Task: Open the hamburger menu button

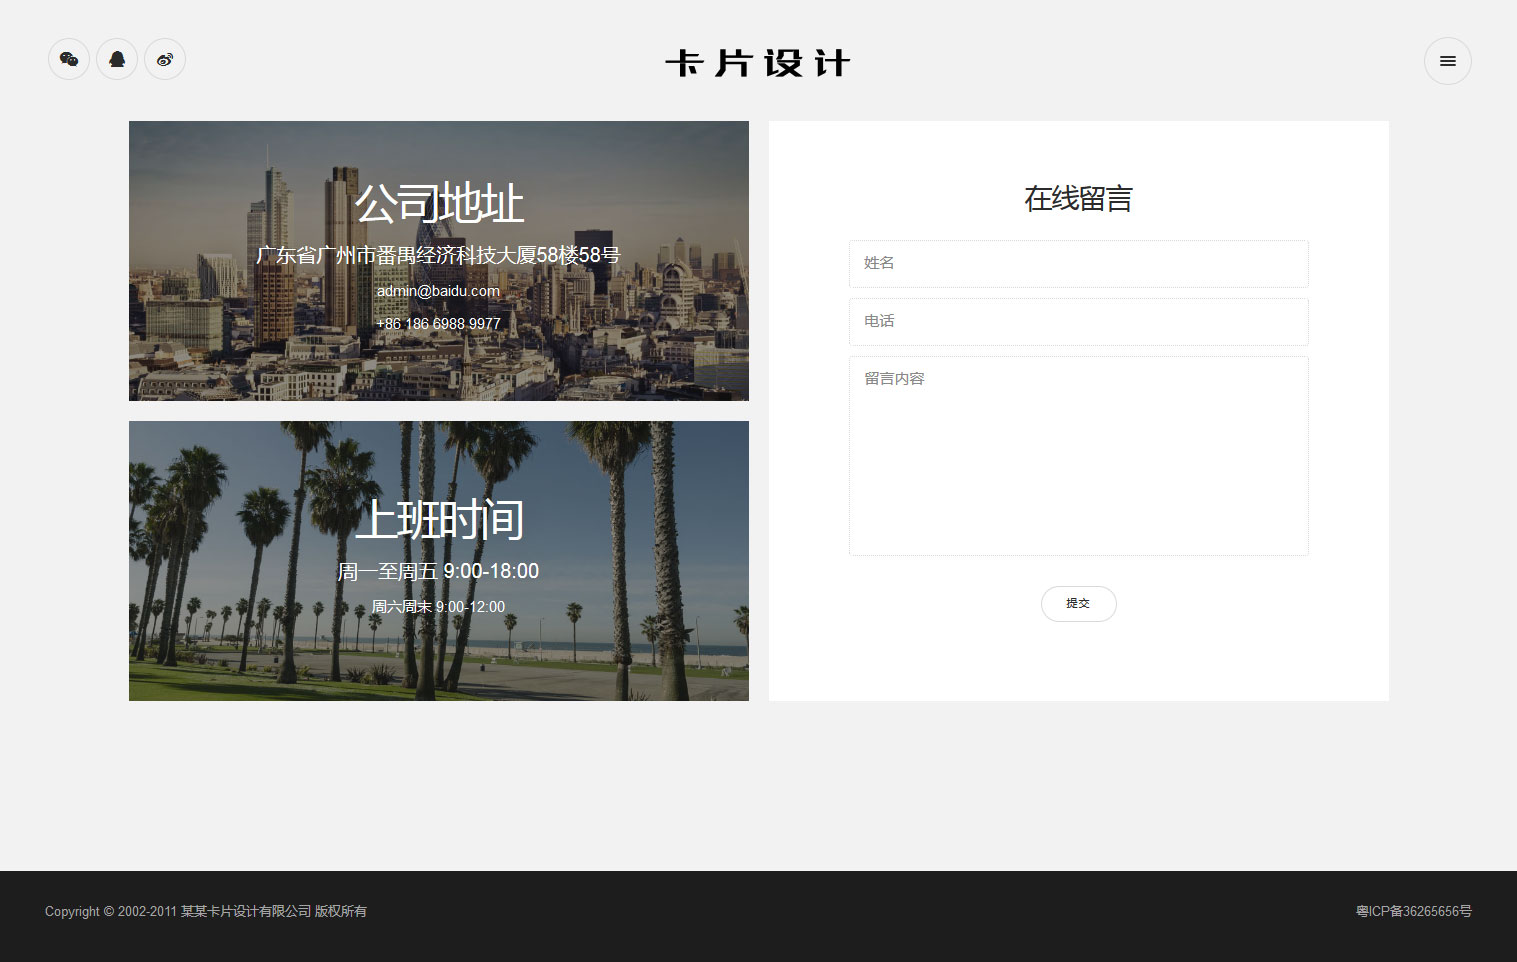Action: 1447,61
